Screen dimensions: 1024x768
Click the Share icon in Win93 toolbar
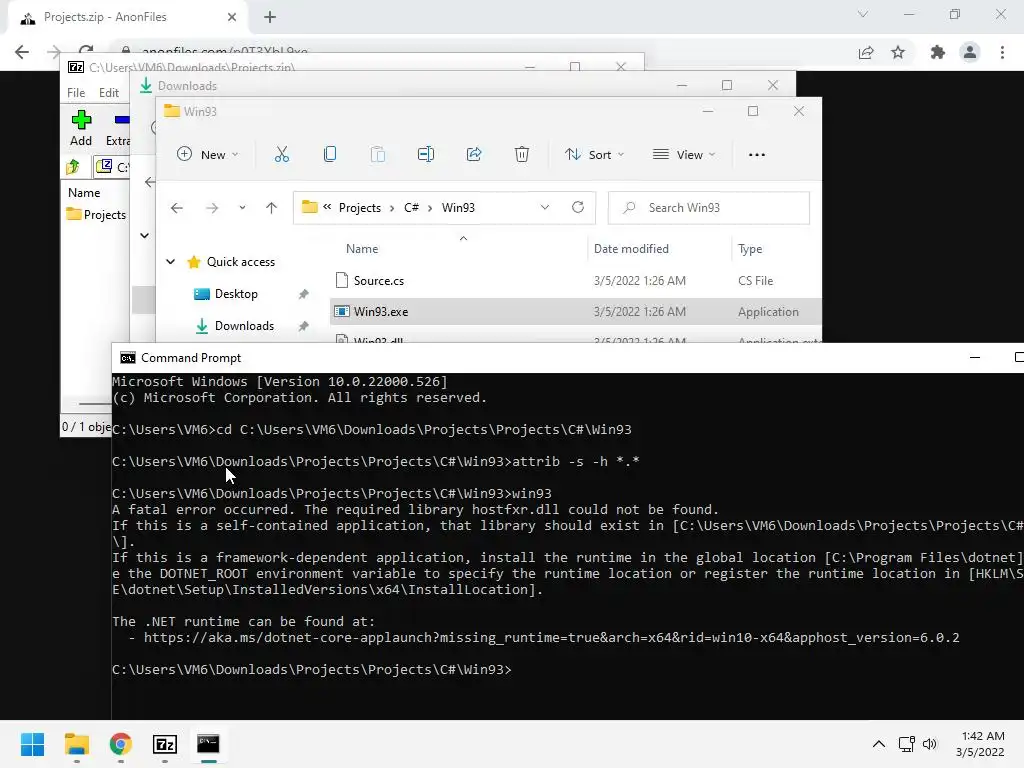coord(474,155)
